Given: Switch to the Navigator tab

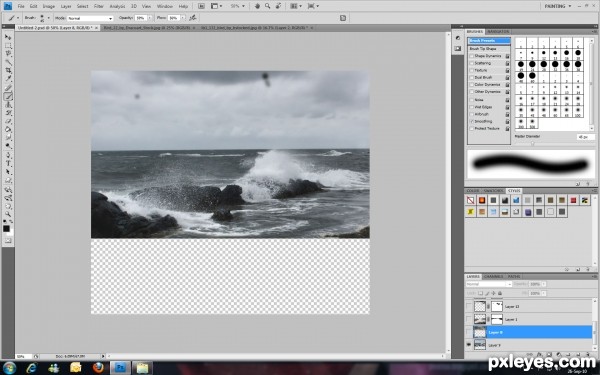Looking at the screenshot, I should (x=499, y=31).
